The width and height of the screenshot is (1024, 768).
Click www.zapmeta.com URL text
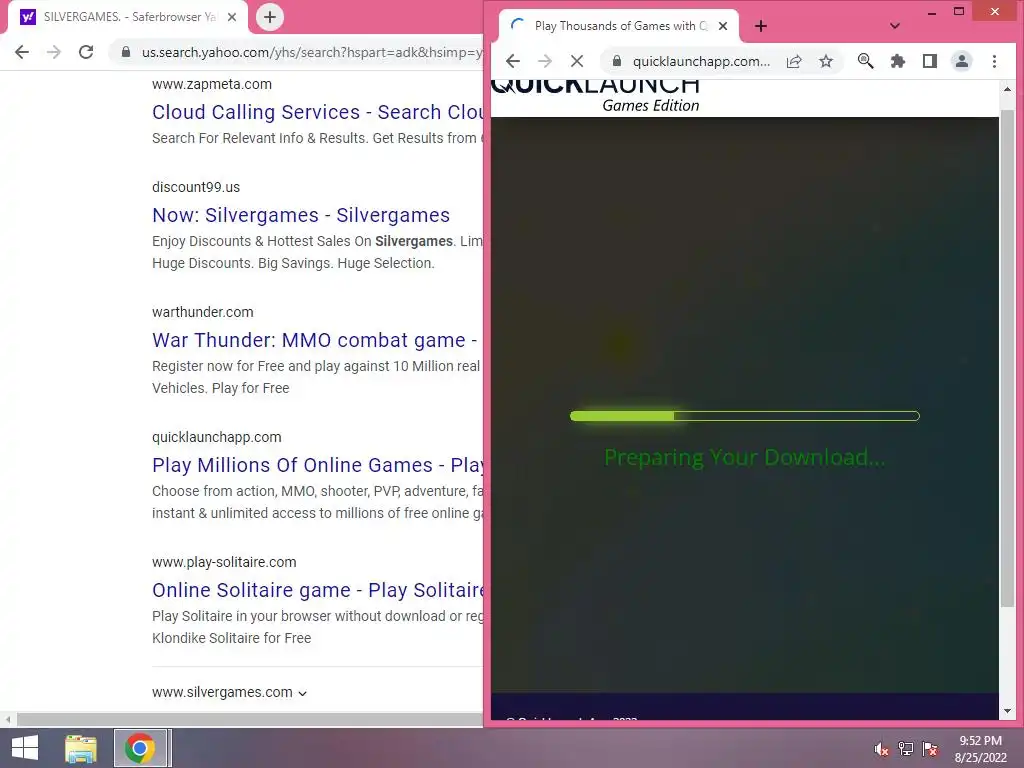point(212,84)
